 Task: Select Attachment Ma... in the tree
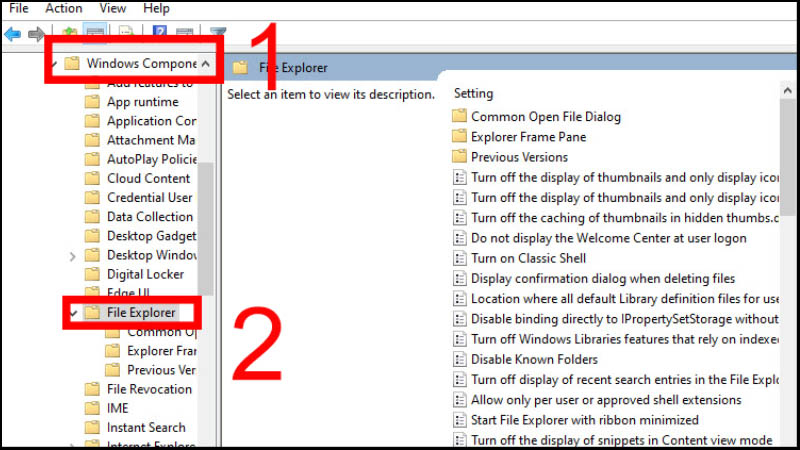coord(151,140)
